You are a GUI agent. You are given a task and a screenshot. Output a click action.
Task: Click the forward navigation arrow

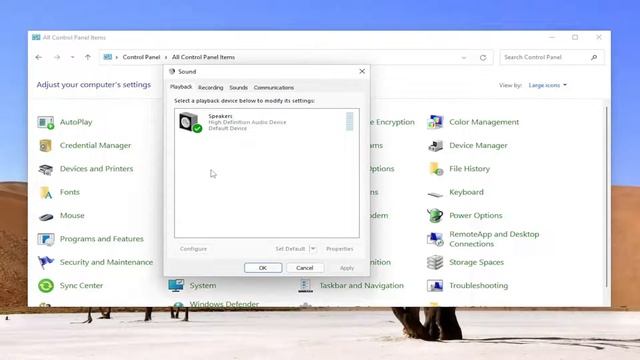57,58
